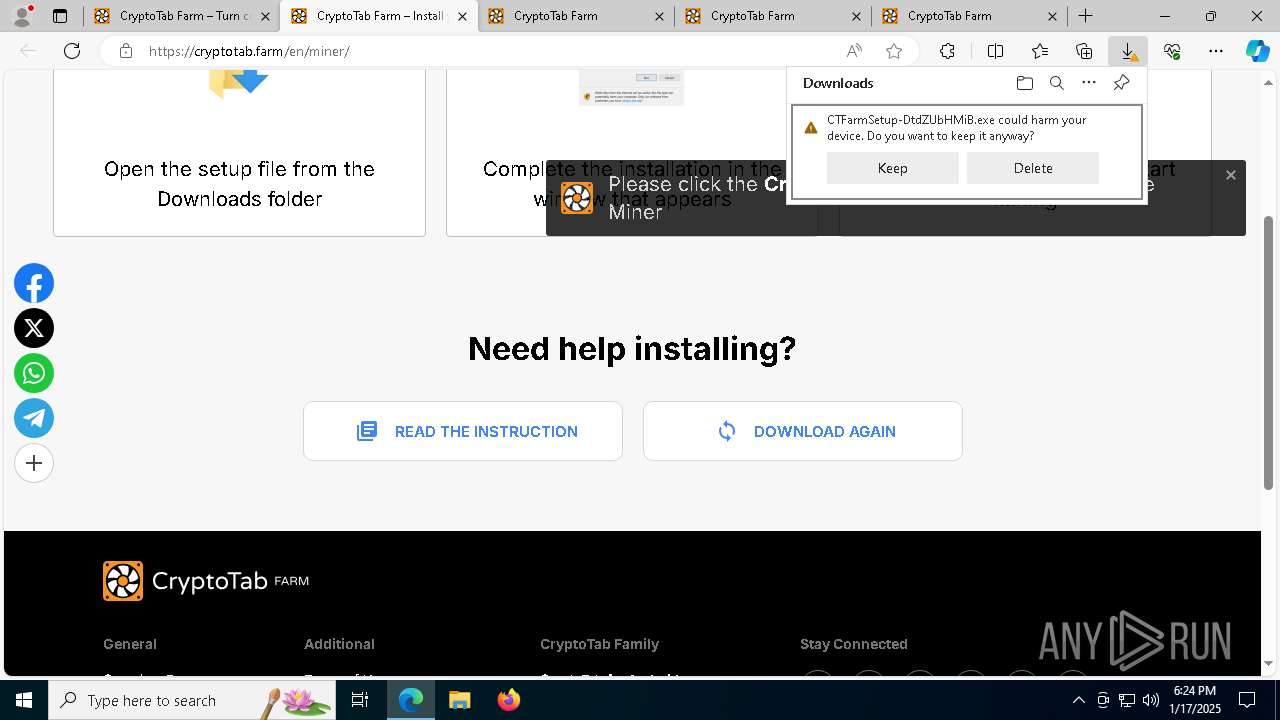Screen dimensions: 1280x720
Task: Click DOWNLOAD AGAIN button
Action: (x=803, y=431)
